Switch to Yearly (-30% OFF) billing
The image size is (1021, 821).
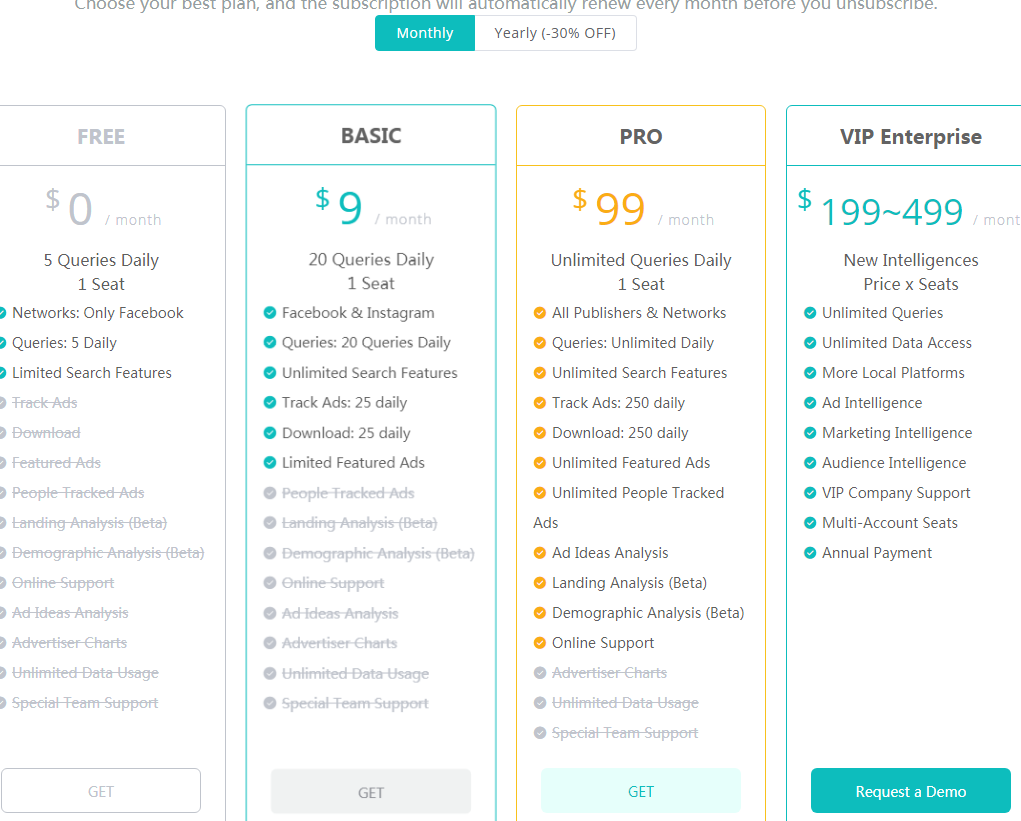(554, 33)
